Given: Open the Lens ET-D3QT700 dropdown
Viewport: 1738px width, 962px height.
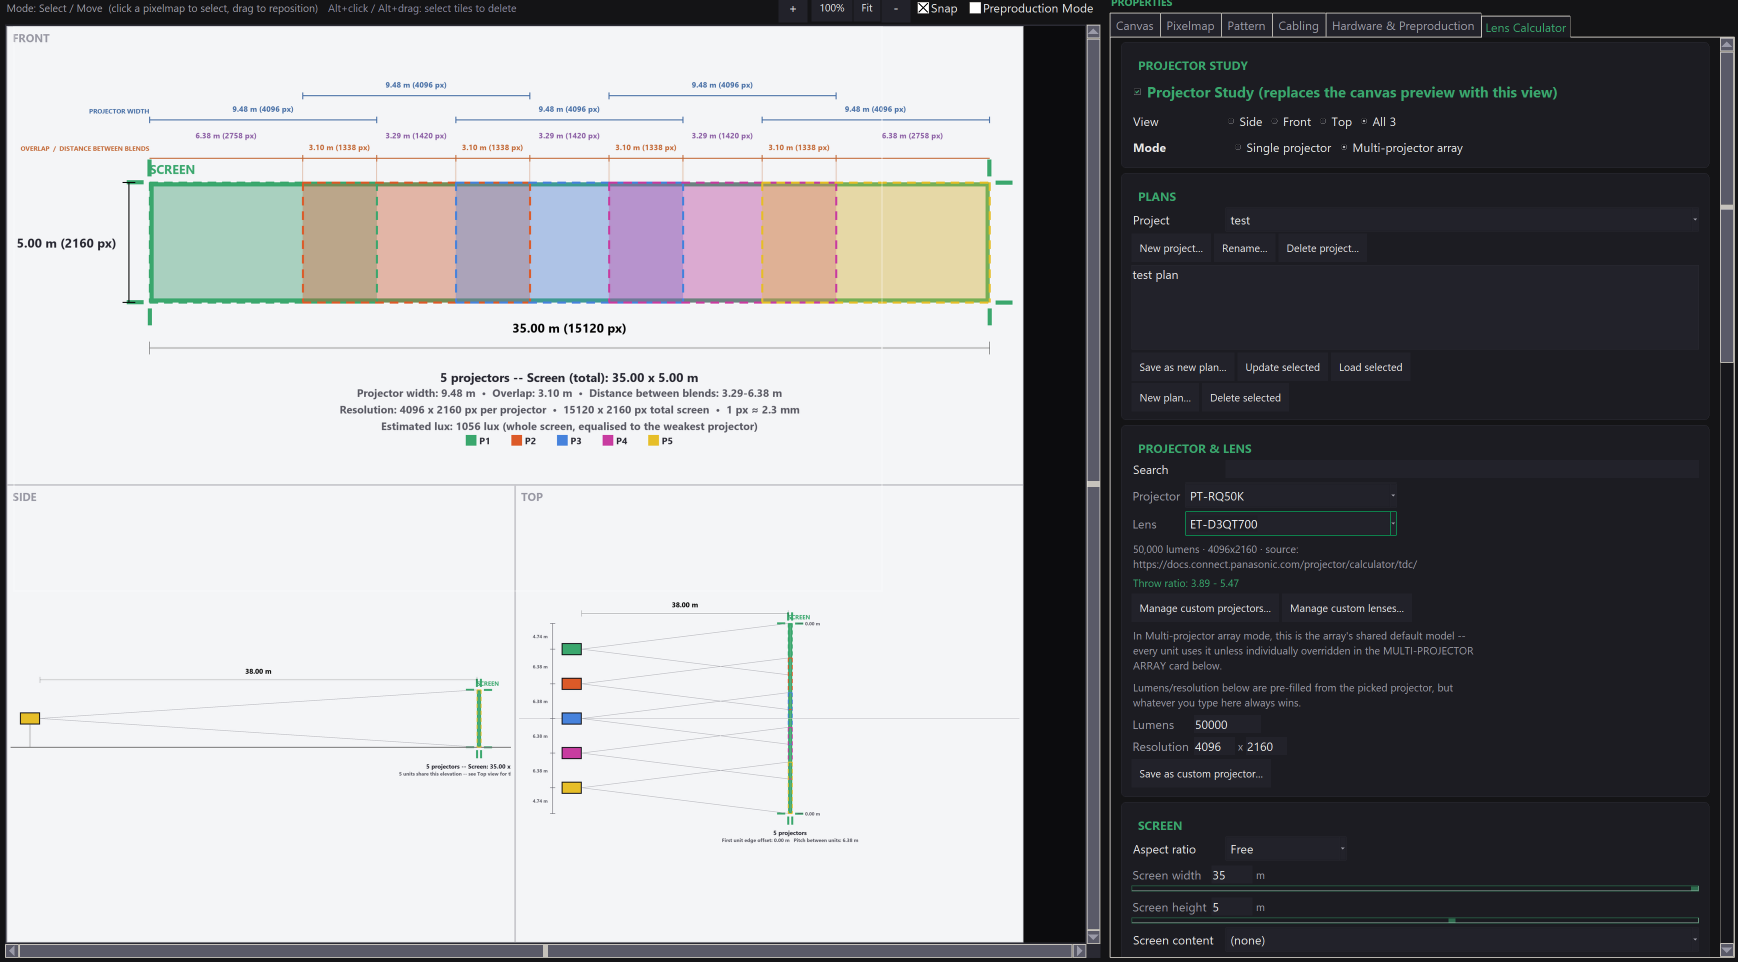Looking at the screenshot, I should coord(1291,524).
